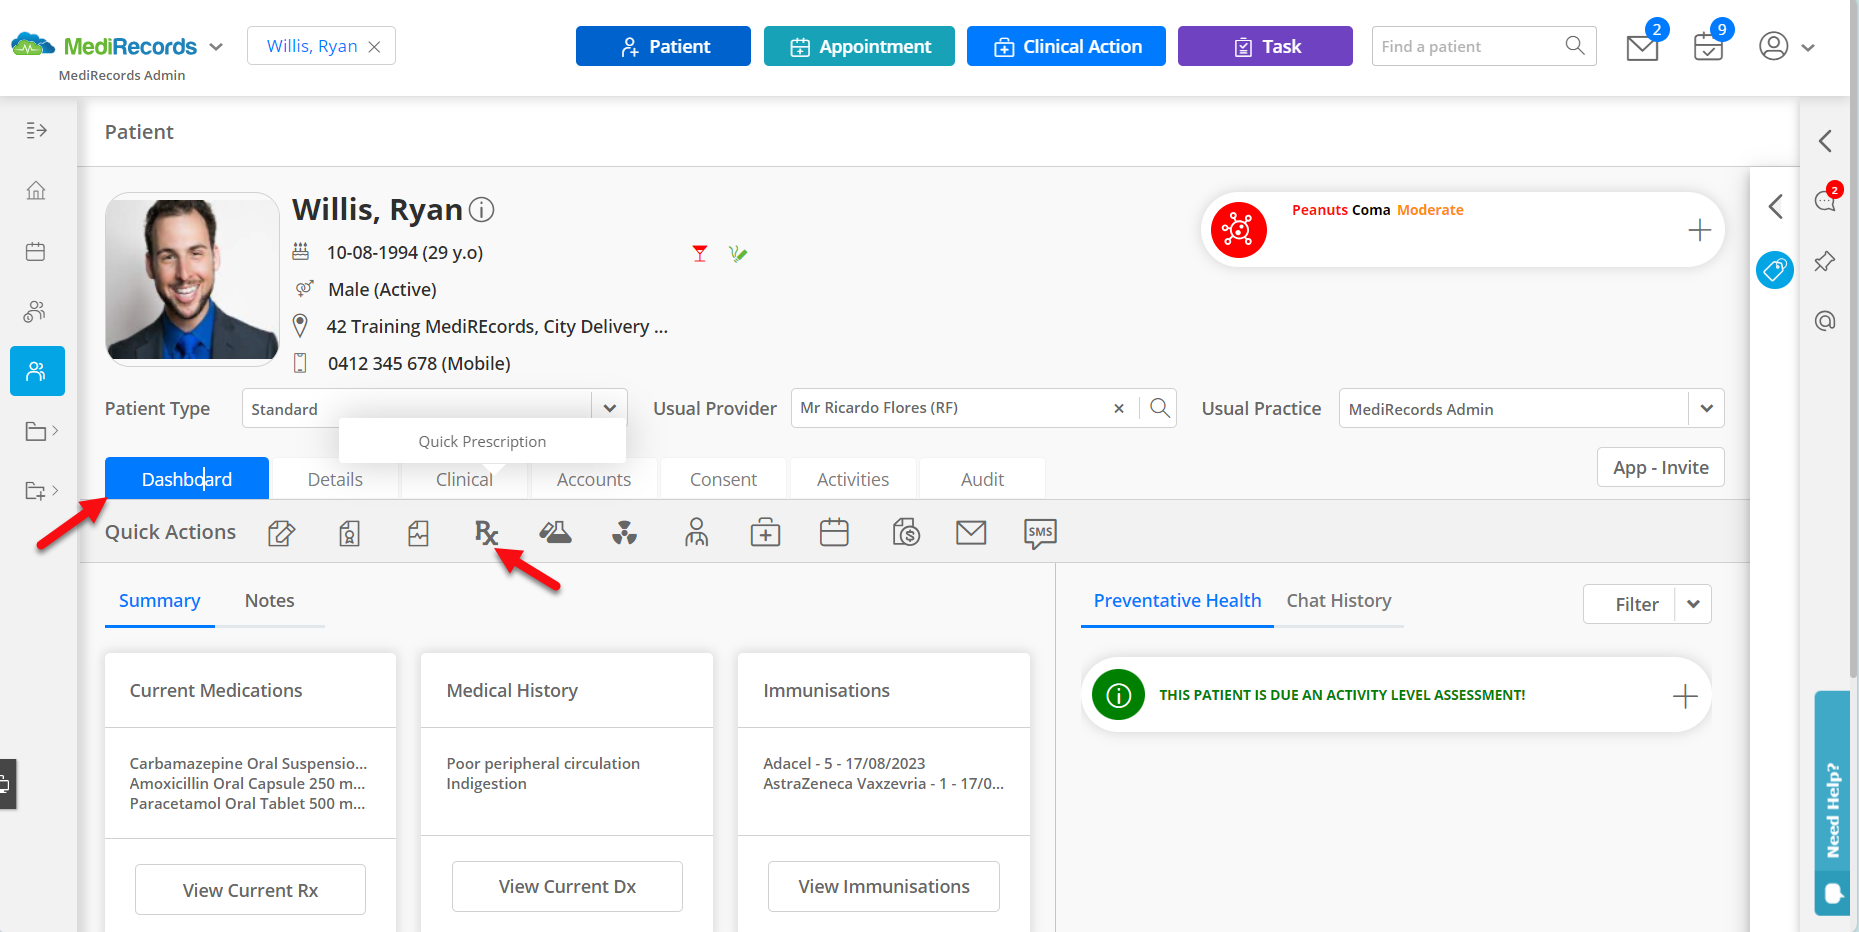Click the App - Invite button
The width and height of the screenshot is (1859, 932).
1660,467
